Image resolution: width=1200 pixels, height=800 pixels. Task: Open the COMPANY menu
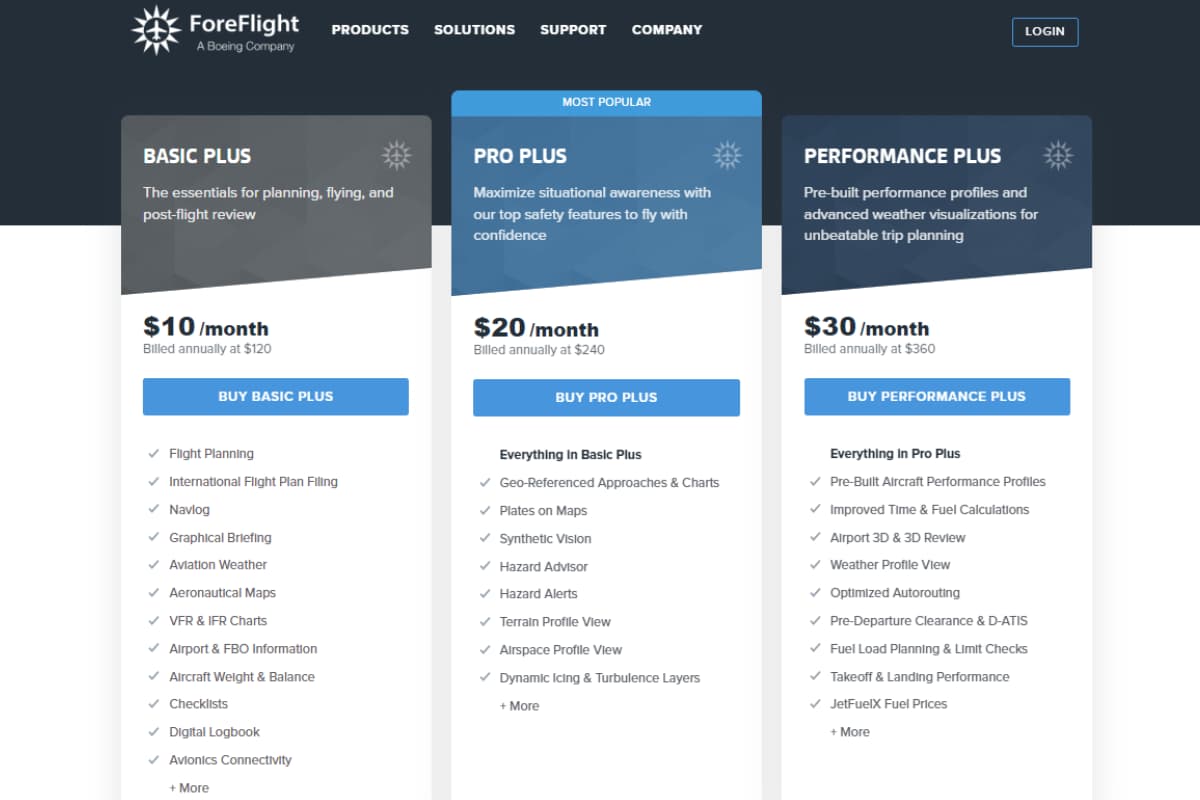[x=666, y=30]
